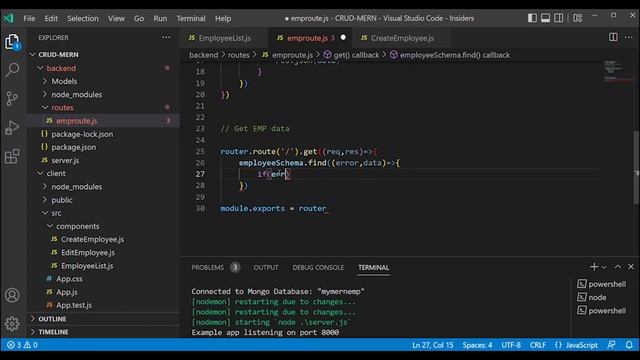Open the notifications bell

click(629, 345)
